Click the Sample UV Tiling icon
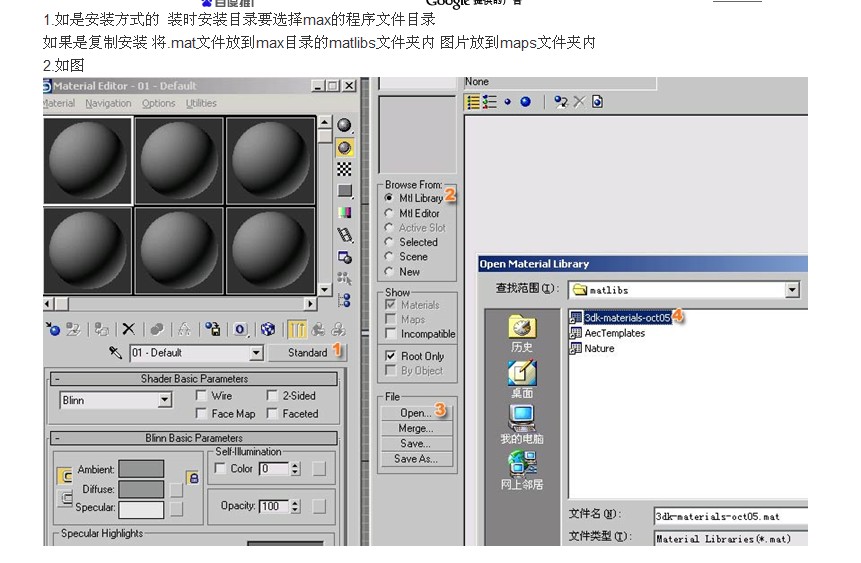This screenshot has width=861, height=563. point(344,191)
